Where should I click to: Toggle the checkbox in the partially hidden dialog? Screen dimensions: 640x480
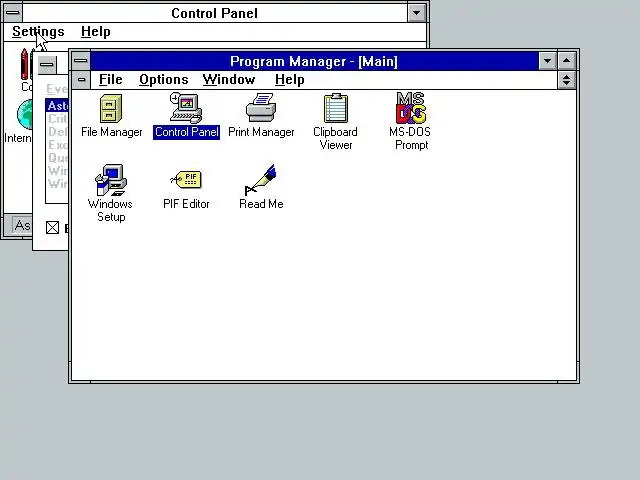coord(52,227)
